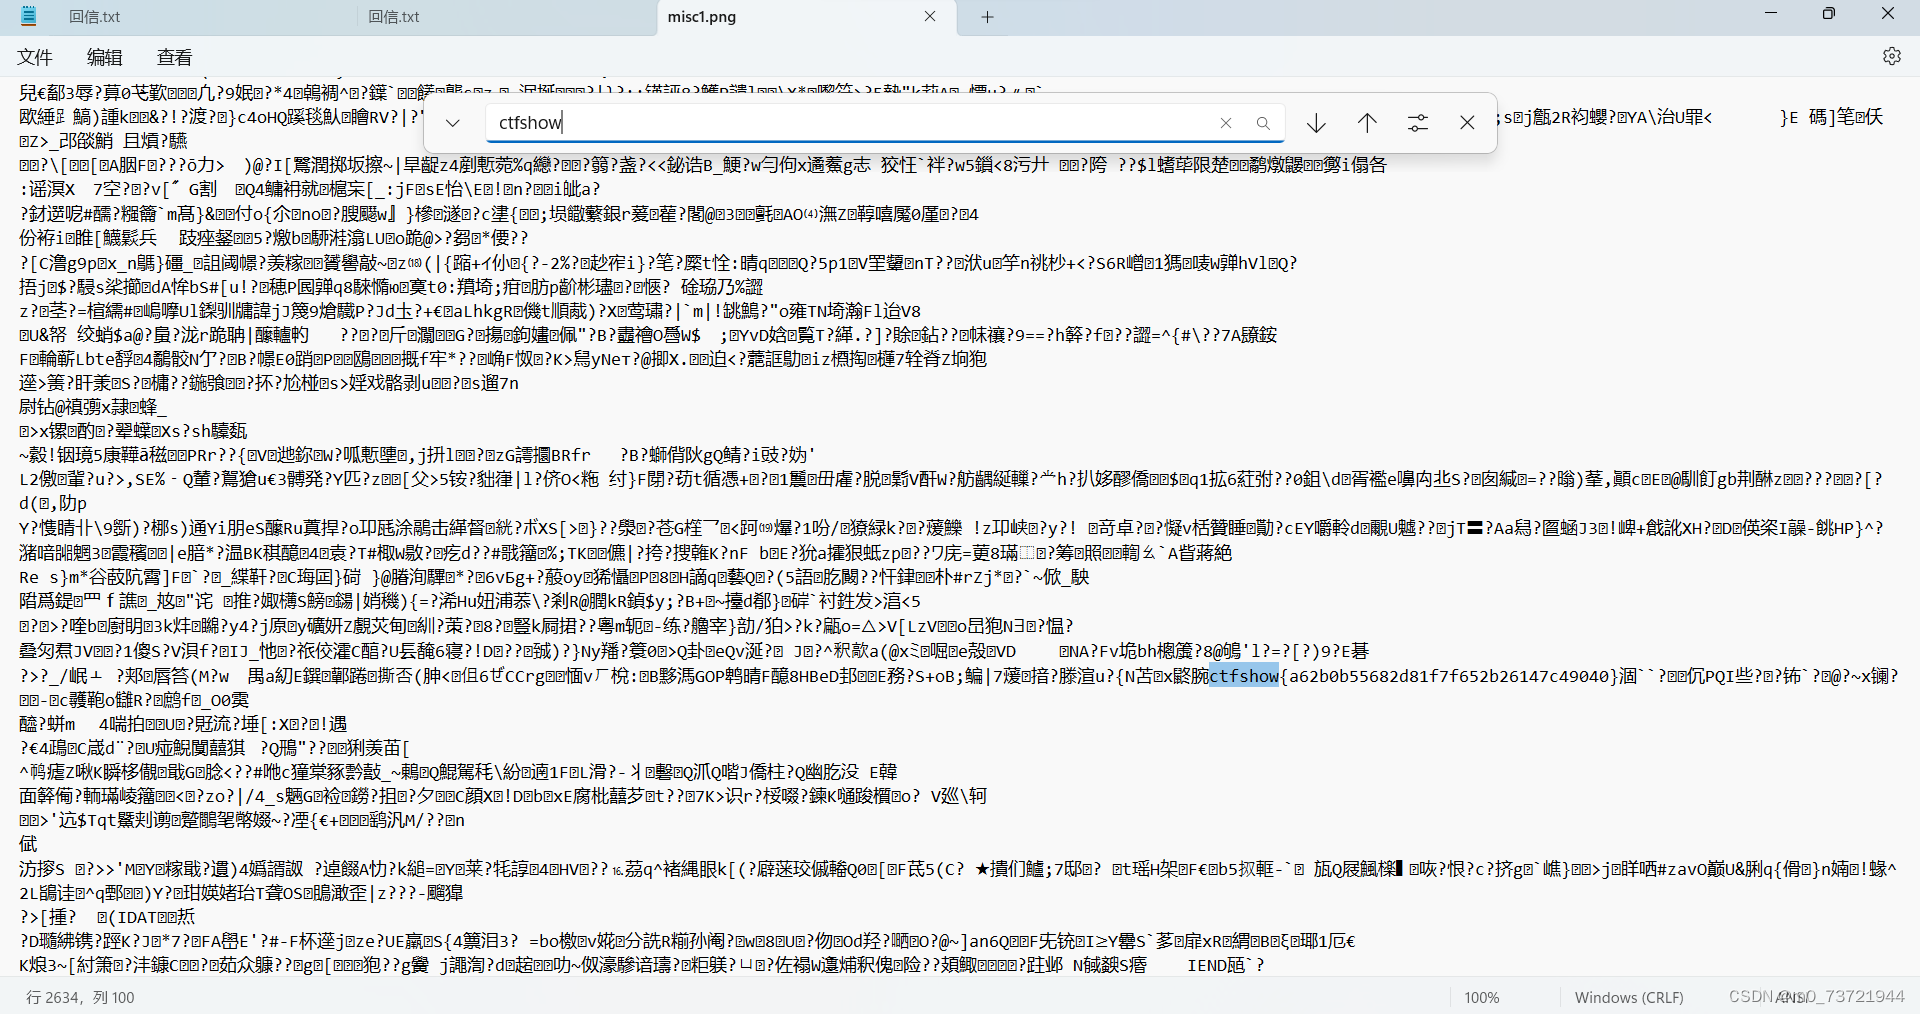Open line ending selector Windows (CRLF)

coord(1628,997)
